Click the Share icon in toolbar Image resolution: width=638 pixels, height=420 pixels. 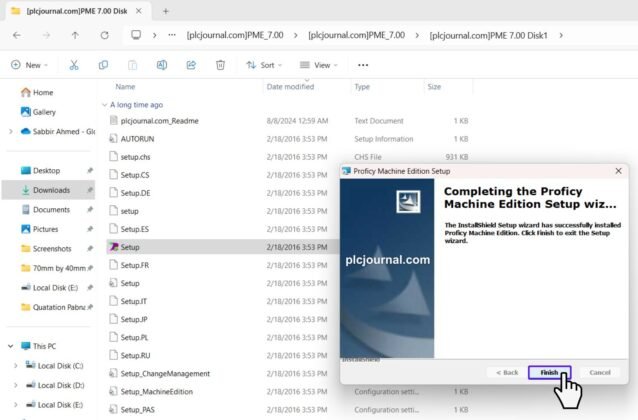191,65
